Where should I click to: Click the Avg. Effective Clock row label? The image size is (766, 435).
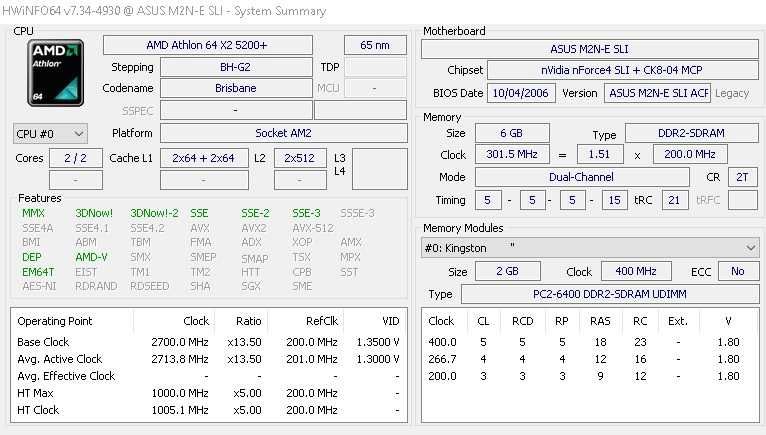point(66,376)
